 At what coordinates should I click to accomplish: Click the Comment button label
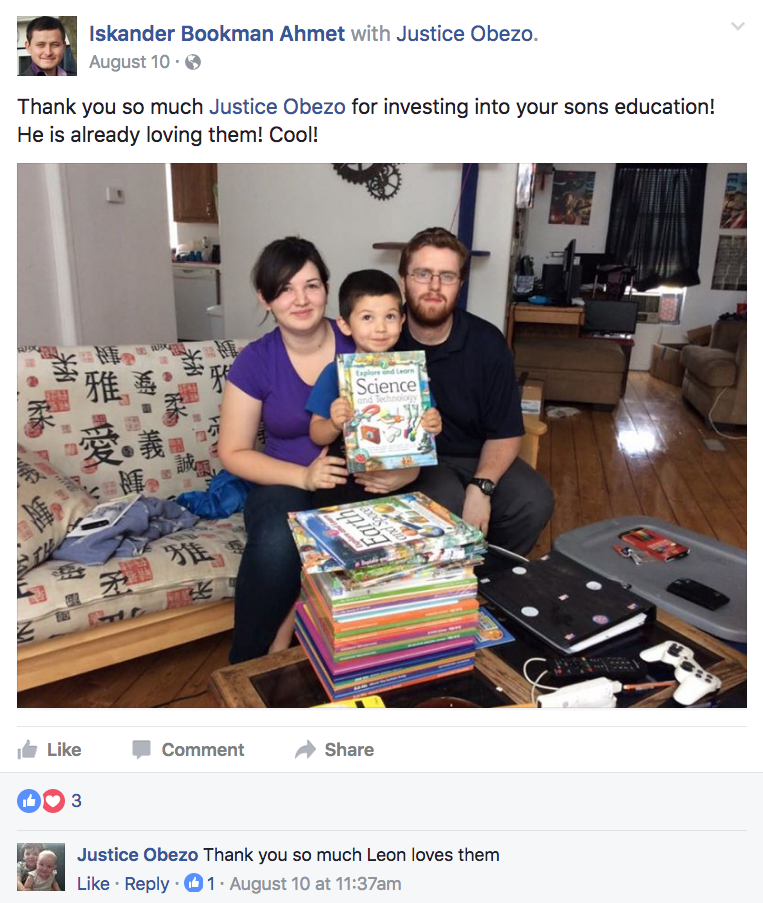203,749
